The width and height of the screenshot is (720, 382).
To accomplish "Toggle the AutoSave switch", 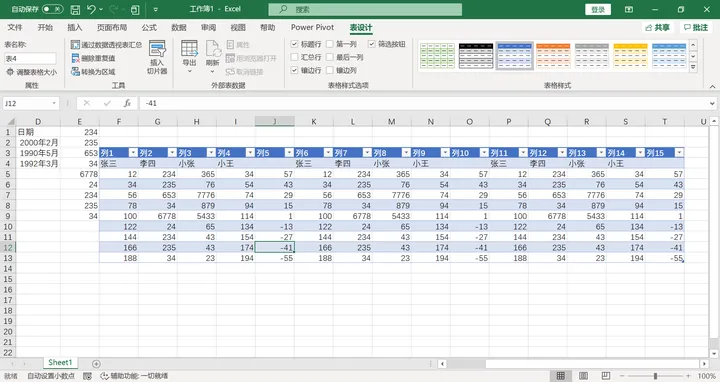I will pyautogui.click(x=52, y=9).
